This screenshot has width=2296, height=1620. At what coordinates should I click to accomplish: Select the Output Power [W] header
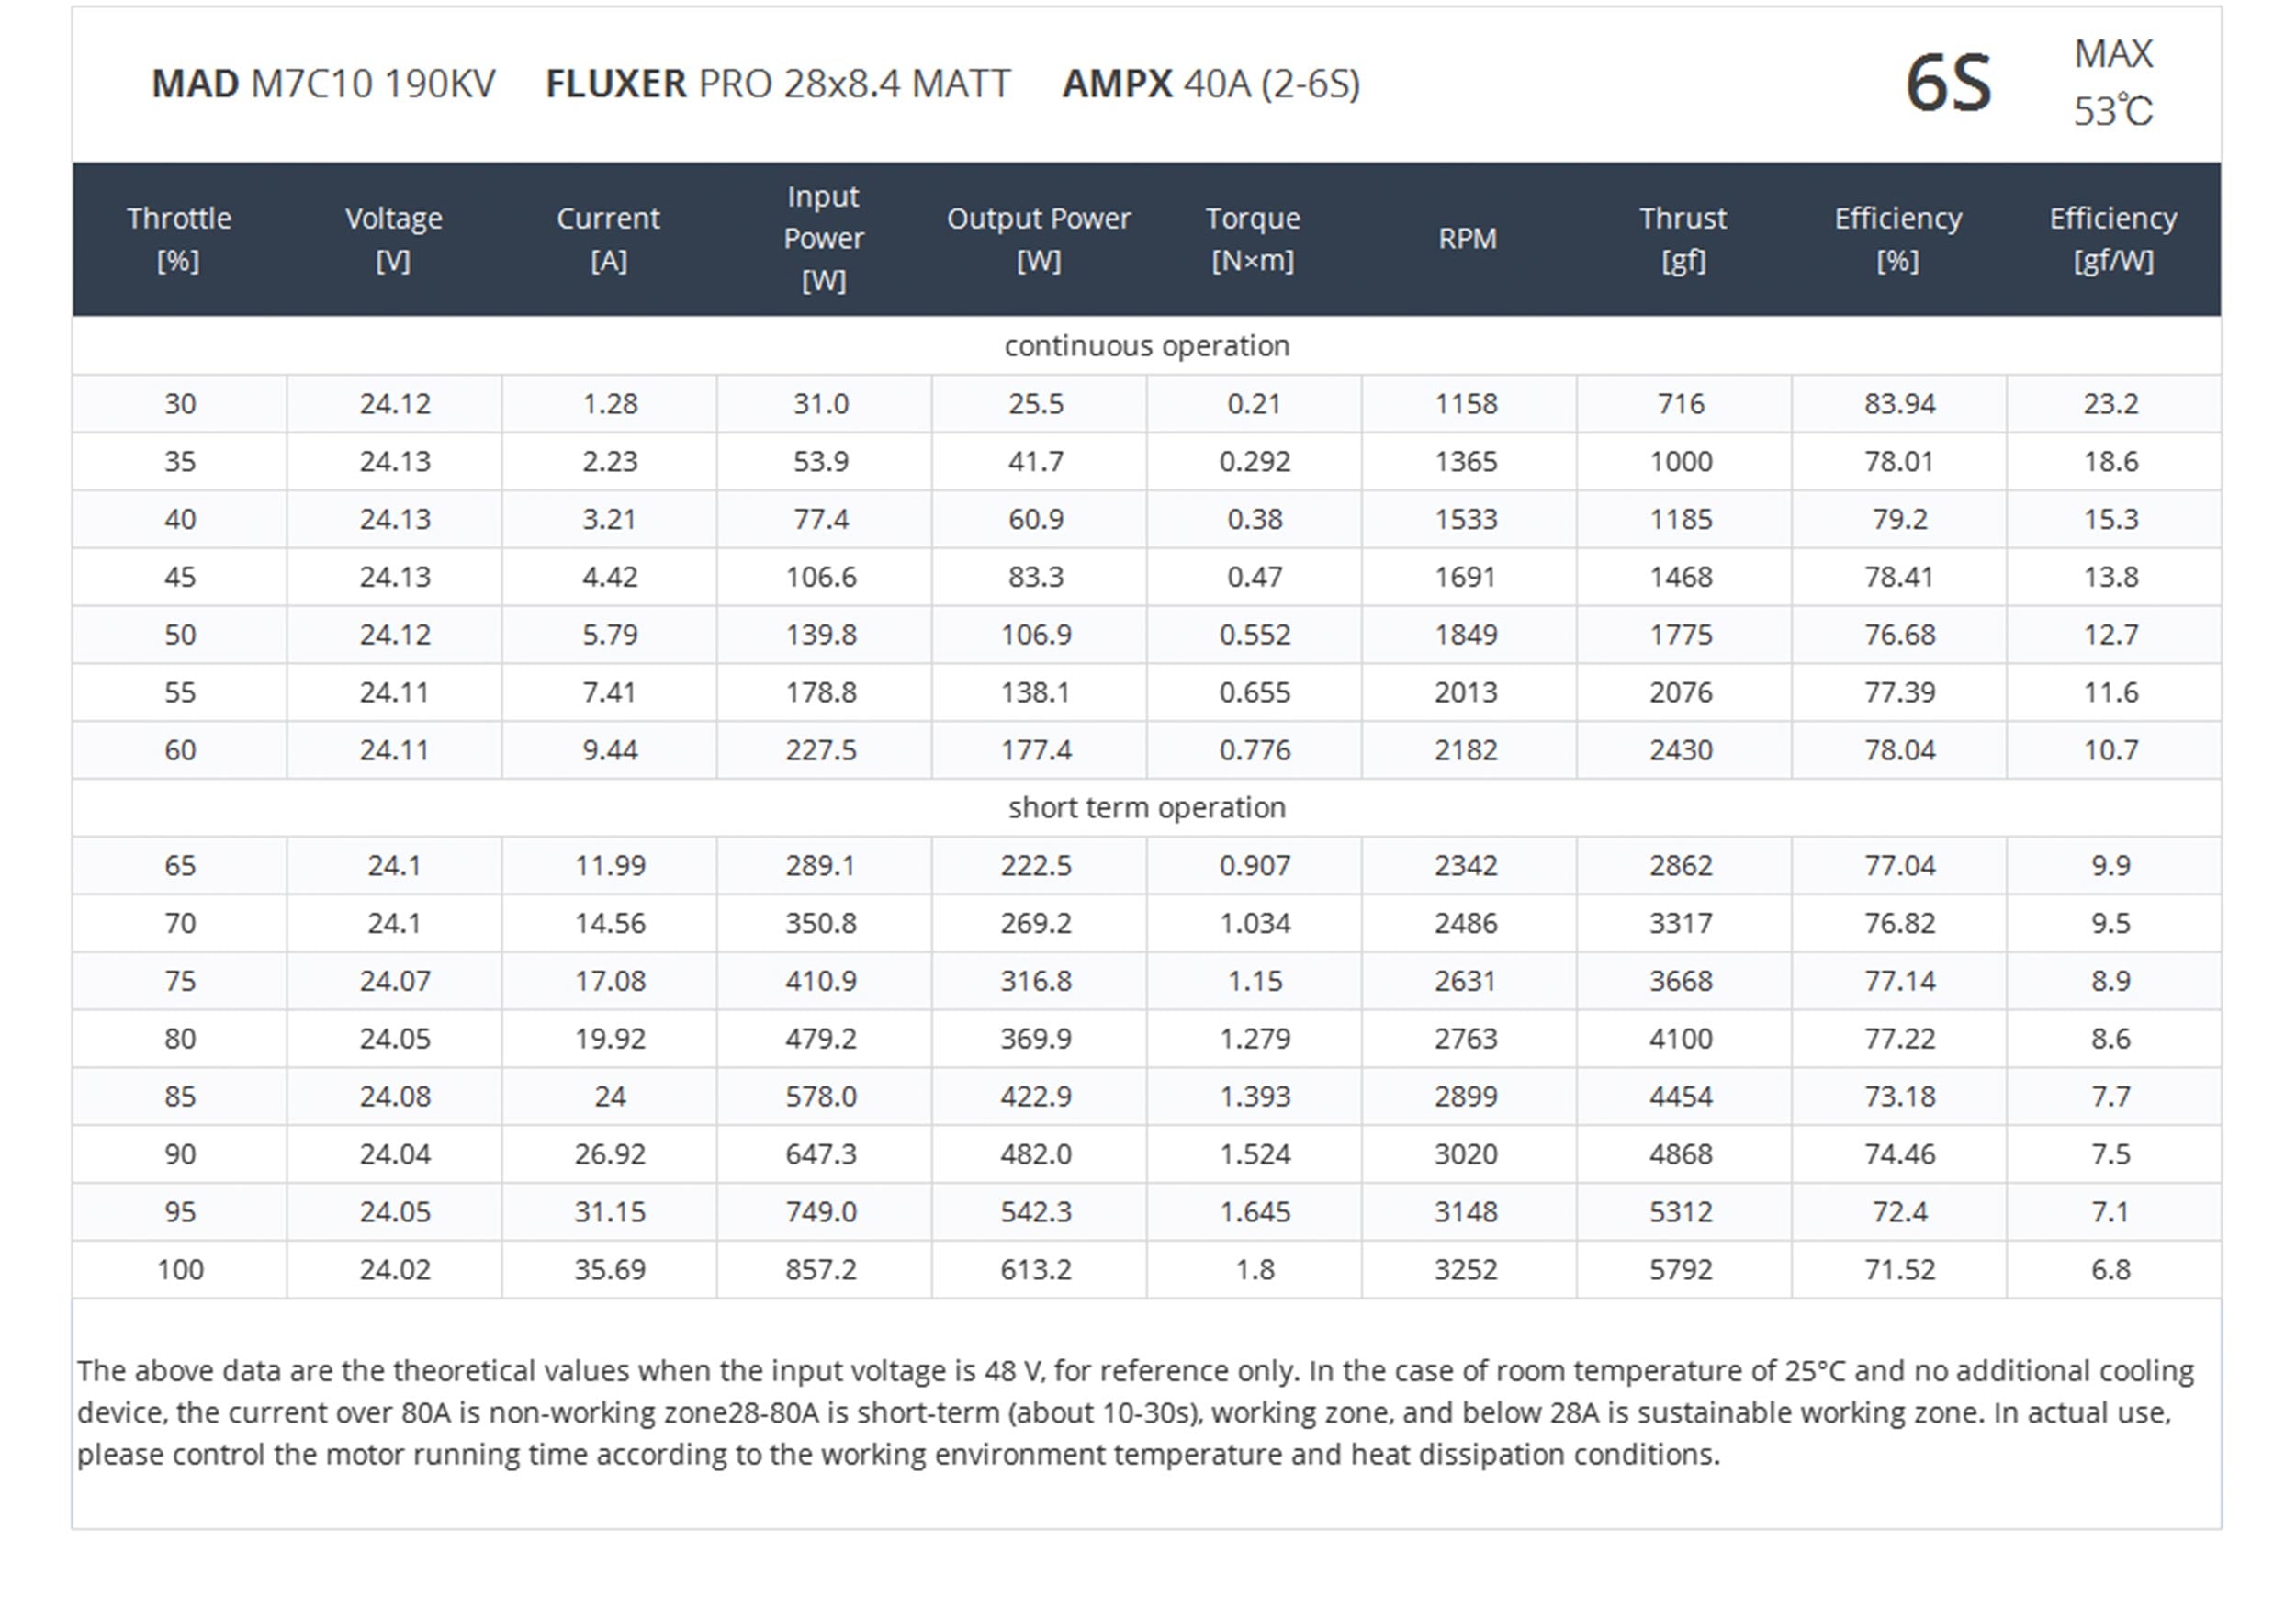1038,239
